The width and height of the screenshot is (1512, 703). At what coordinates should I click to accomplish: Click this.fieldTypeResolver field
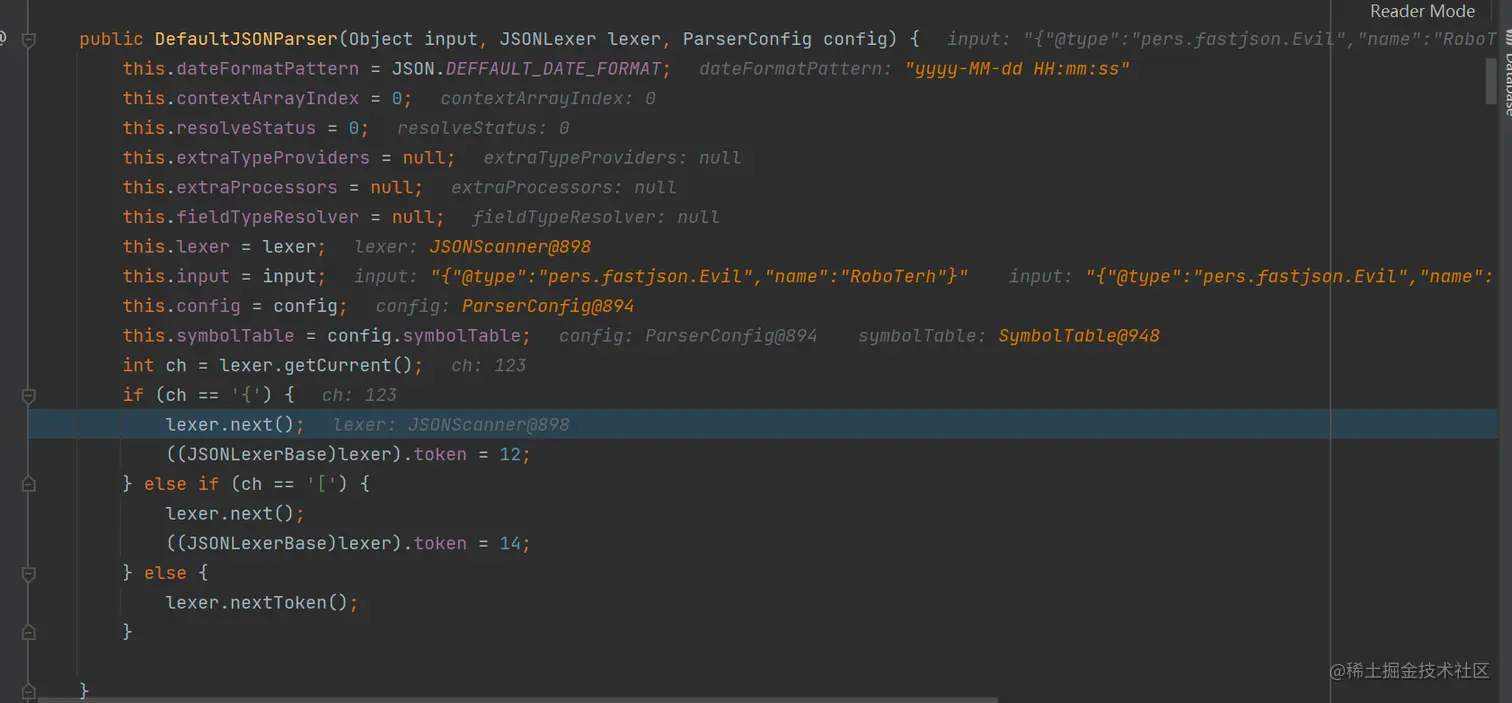click(x=240, y=217)
